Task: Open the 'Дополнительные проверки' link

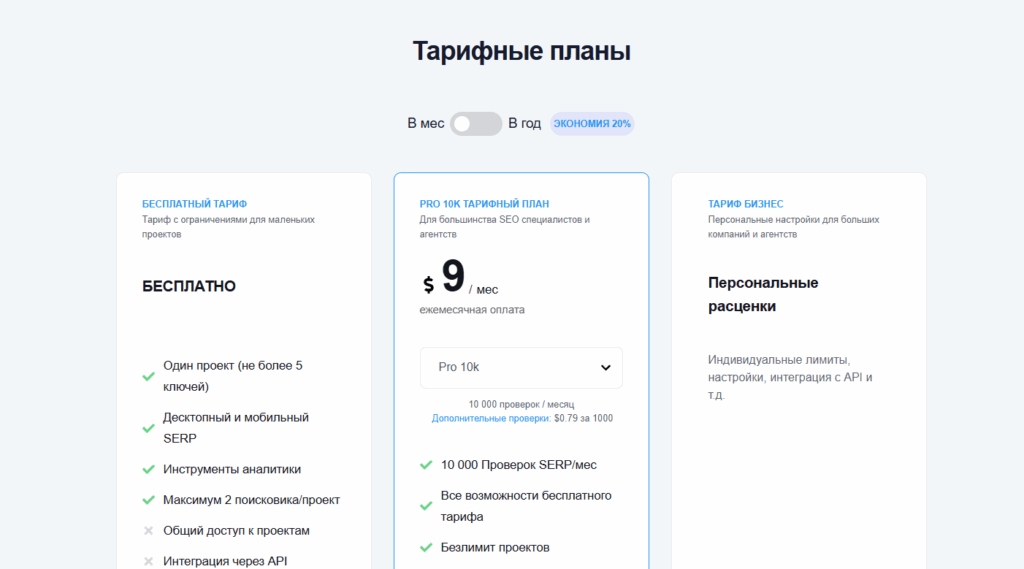Action: pyautogui.click(x=490, y=418)
